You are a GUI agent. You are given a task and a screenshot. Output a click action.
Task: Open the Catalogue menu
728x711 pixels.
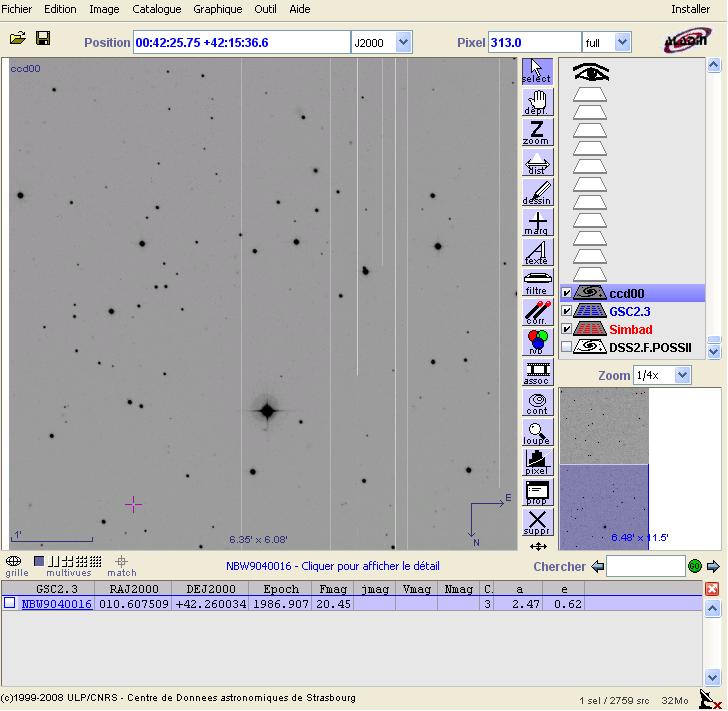[156, 9]
